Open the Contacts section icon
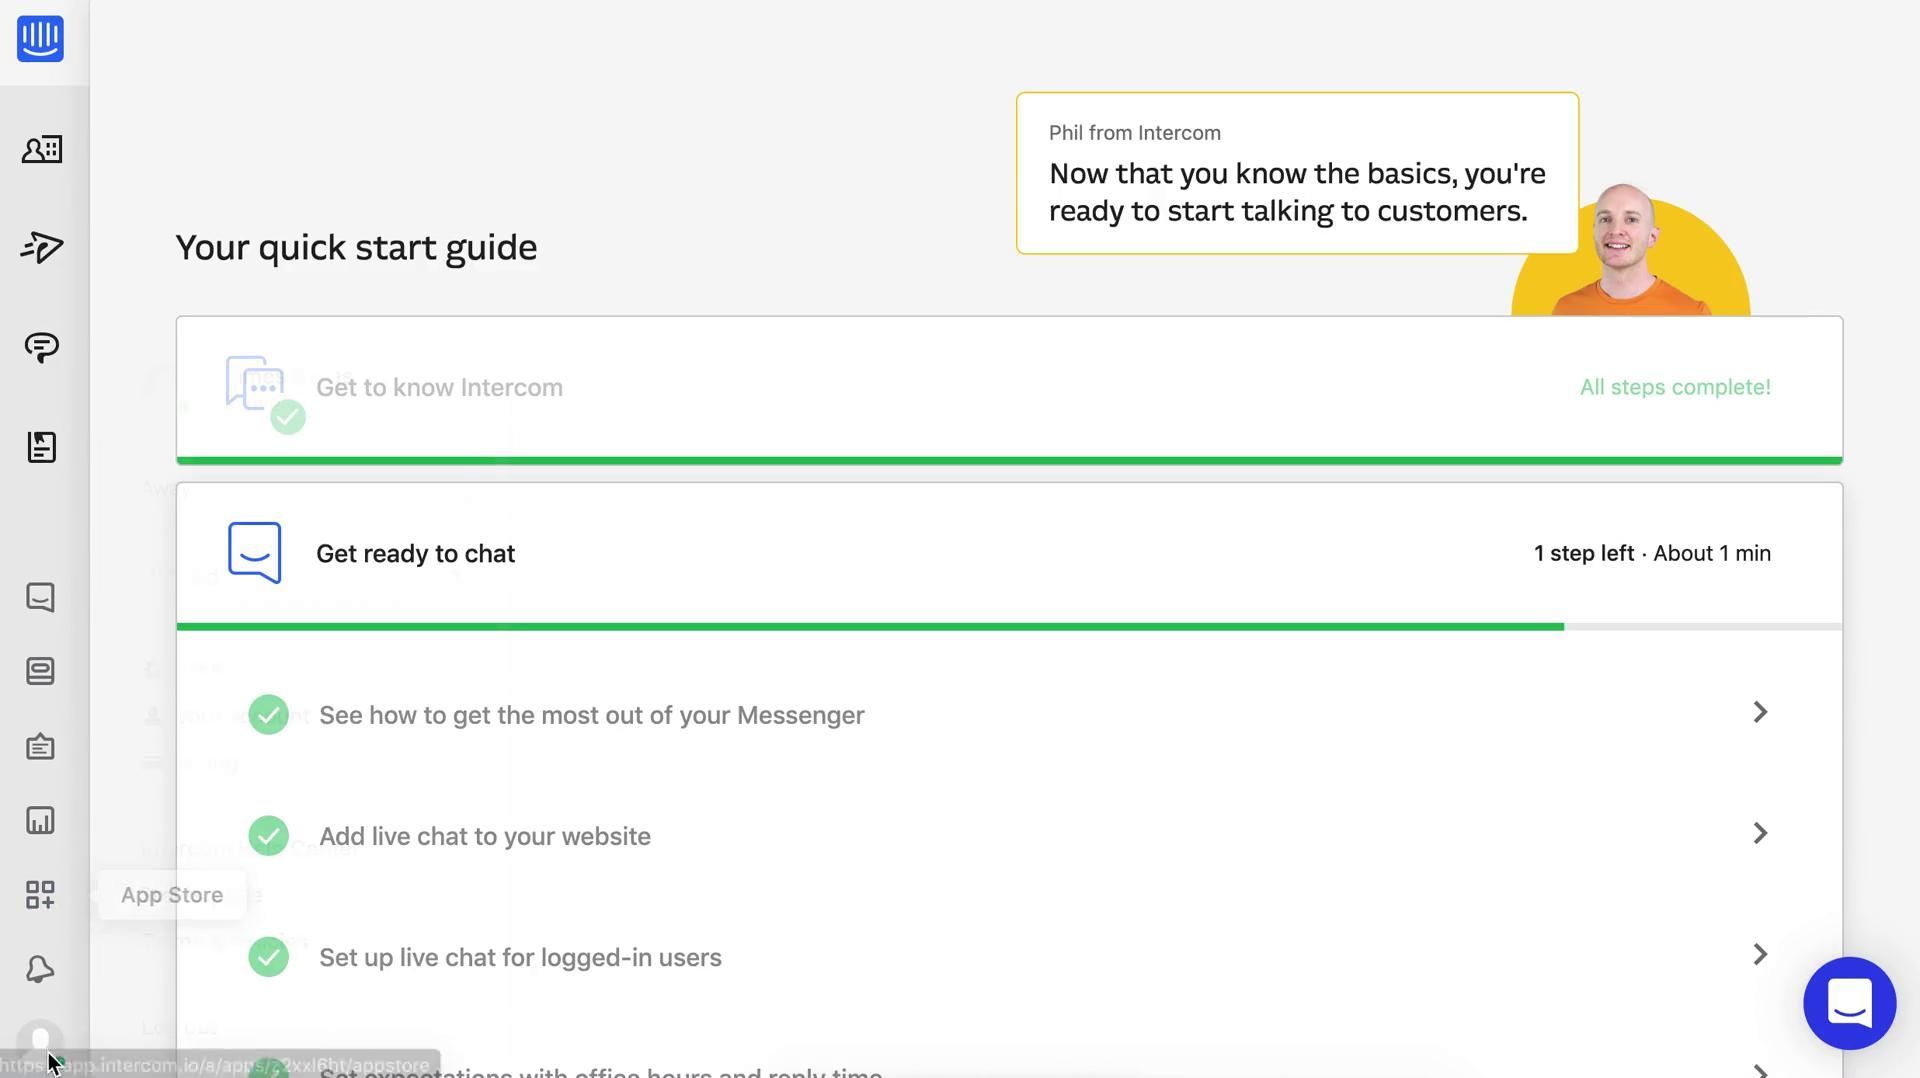This screenshot has width=1920, height=1078. (41, 150)
